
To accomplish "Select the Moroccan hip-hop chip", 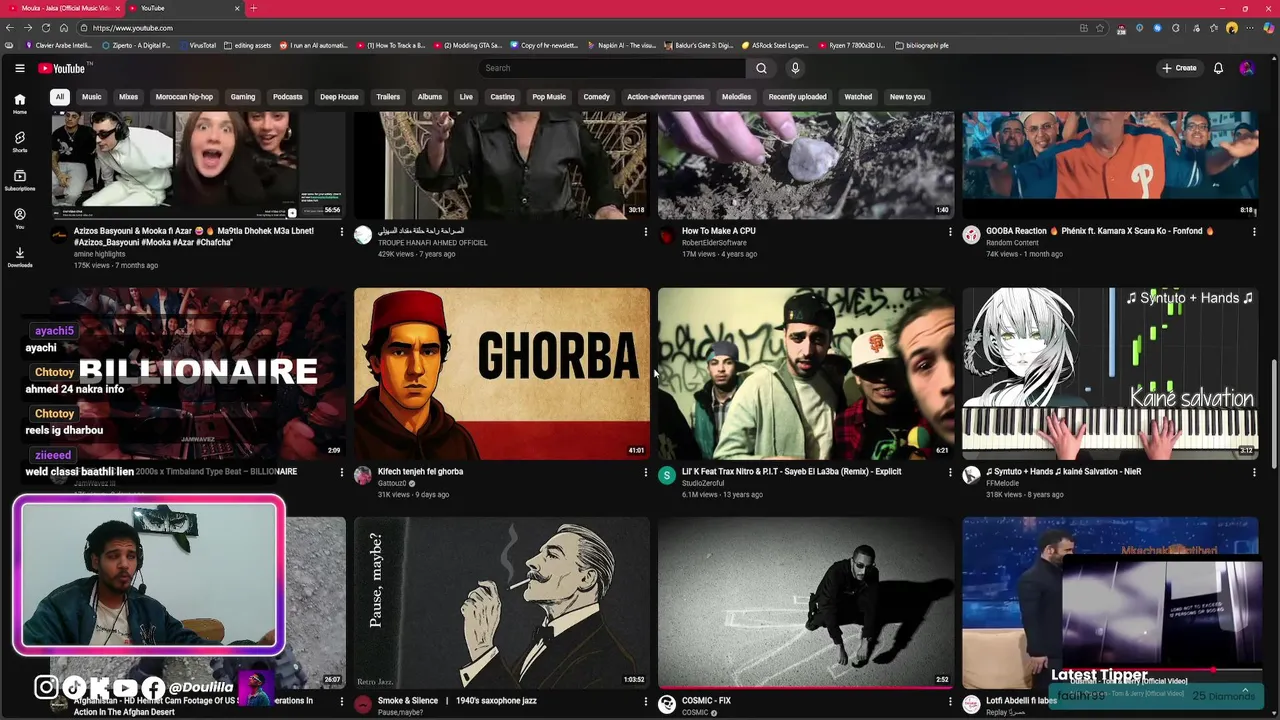I will click(x=184, y=97).
